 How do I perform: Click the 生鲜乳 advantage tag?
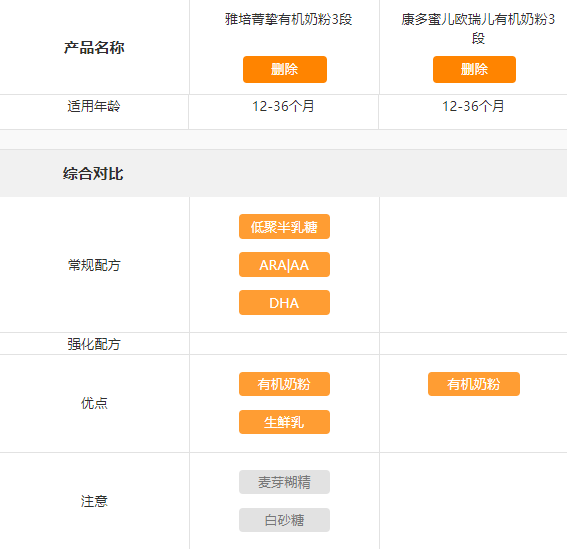tap(284, 422)
